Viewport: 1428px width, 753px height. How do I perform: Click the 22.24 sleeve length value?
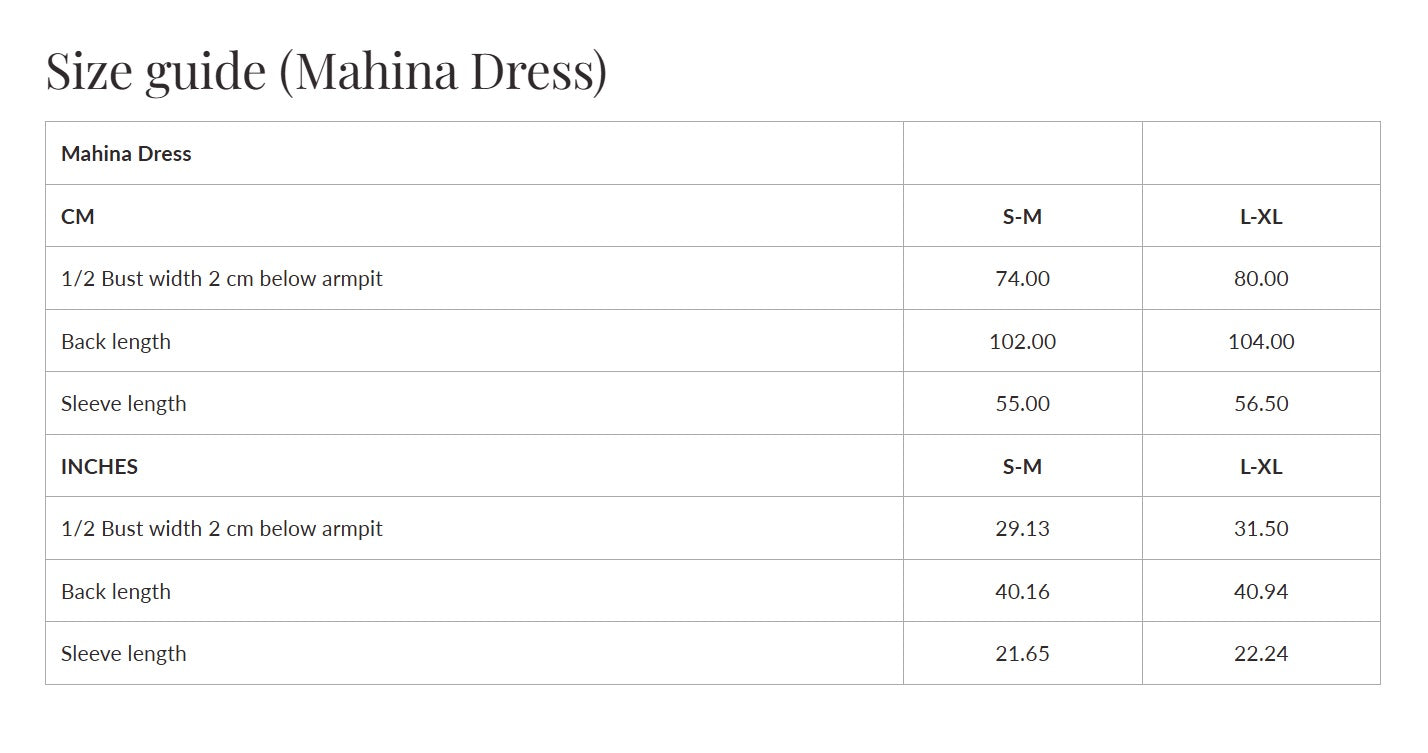(1261, 654)
